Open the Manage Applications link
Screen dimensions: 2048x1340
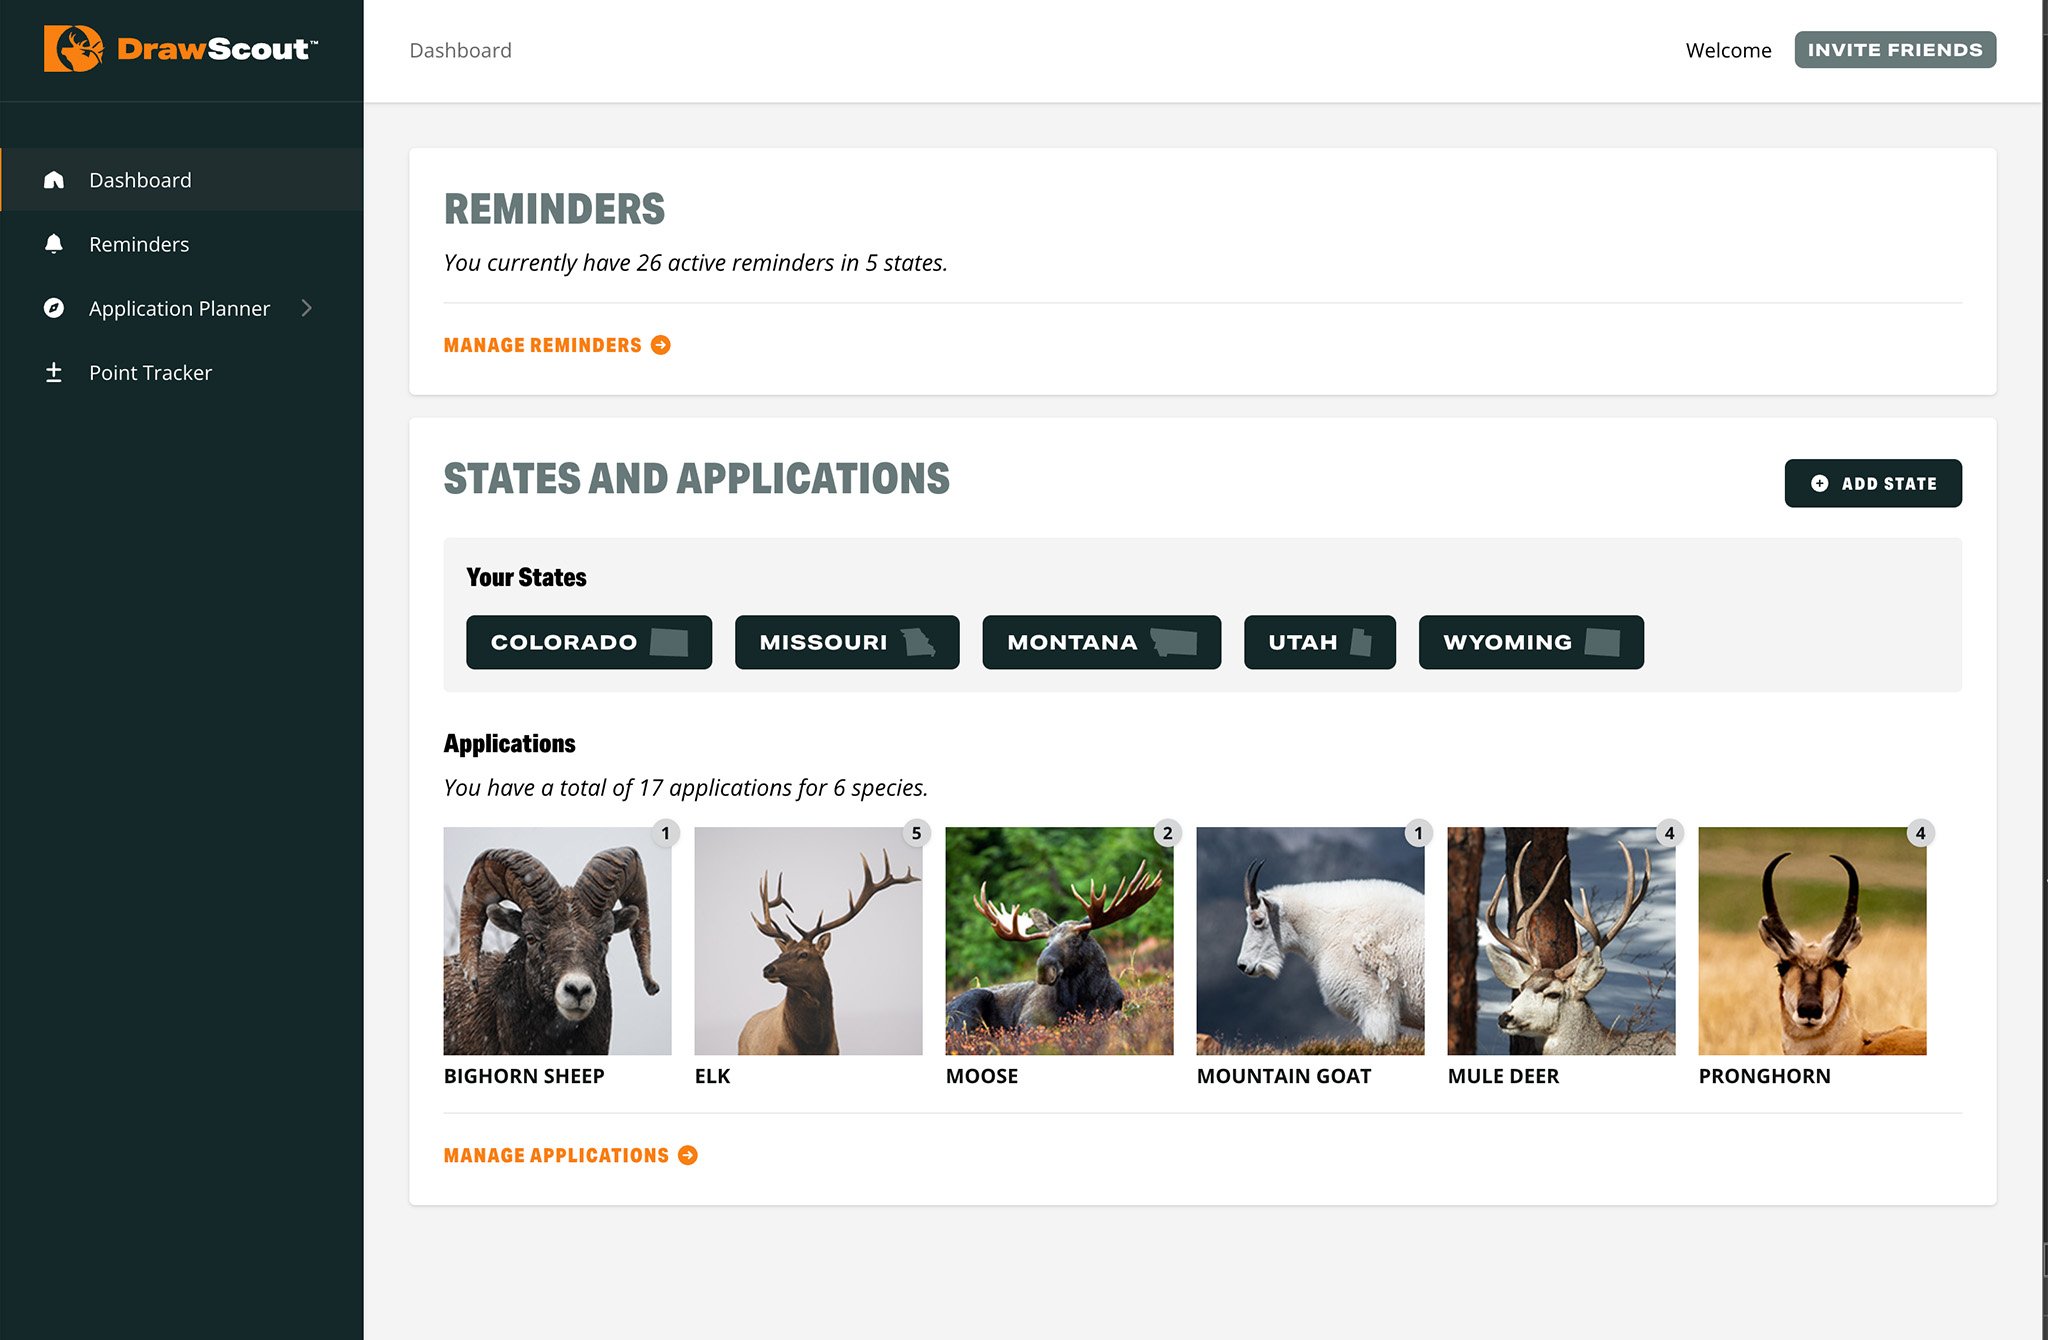click(556, 1155)
